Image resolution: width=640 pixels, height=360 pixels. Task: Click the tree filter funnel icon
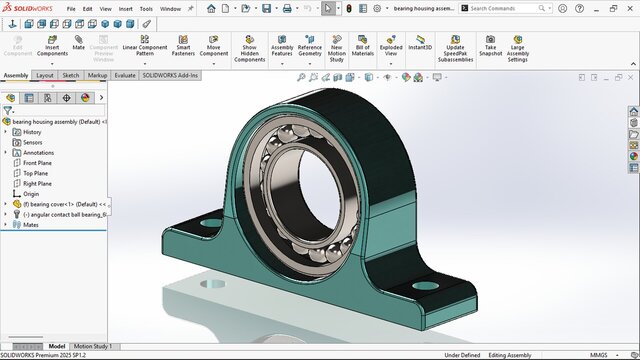coord(7,110)
